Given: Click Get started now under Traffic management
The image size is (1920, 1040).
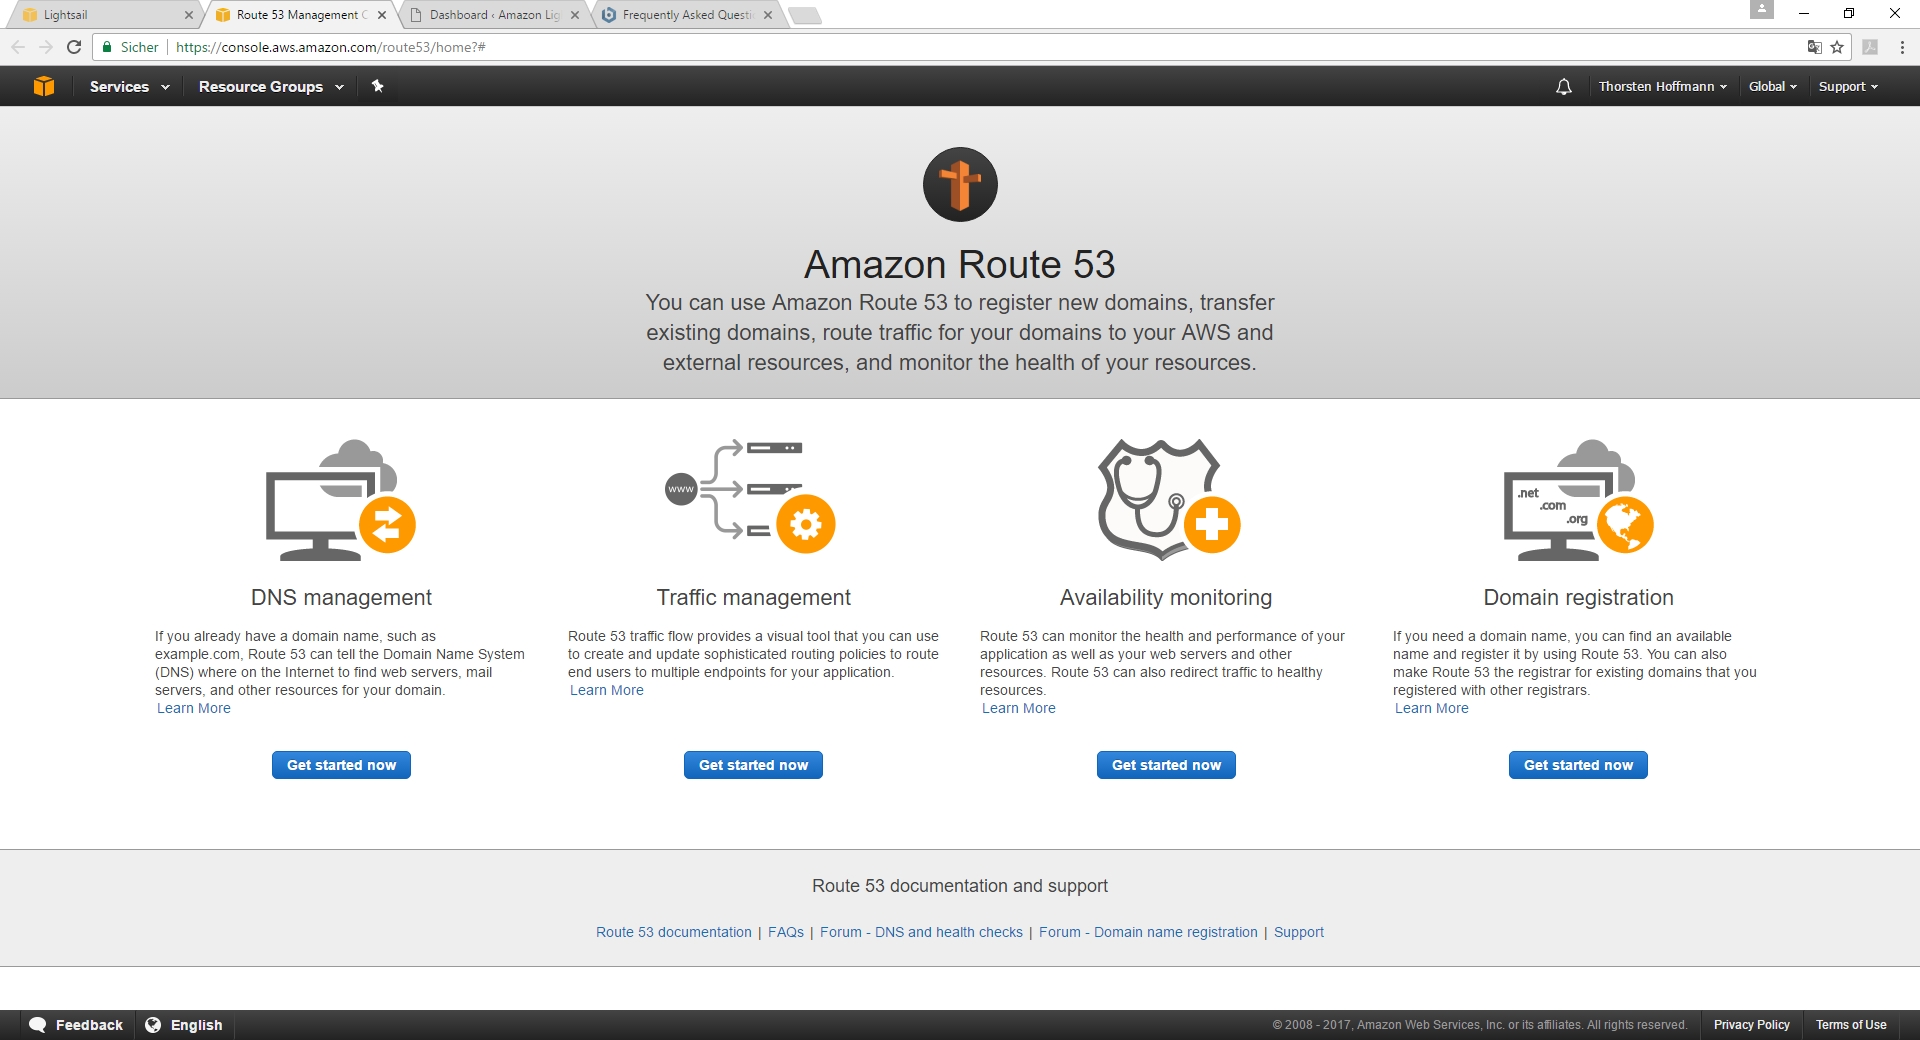Looking at the screenshot, I should pyautogui.click(x=753, y=765).
